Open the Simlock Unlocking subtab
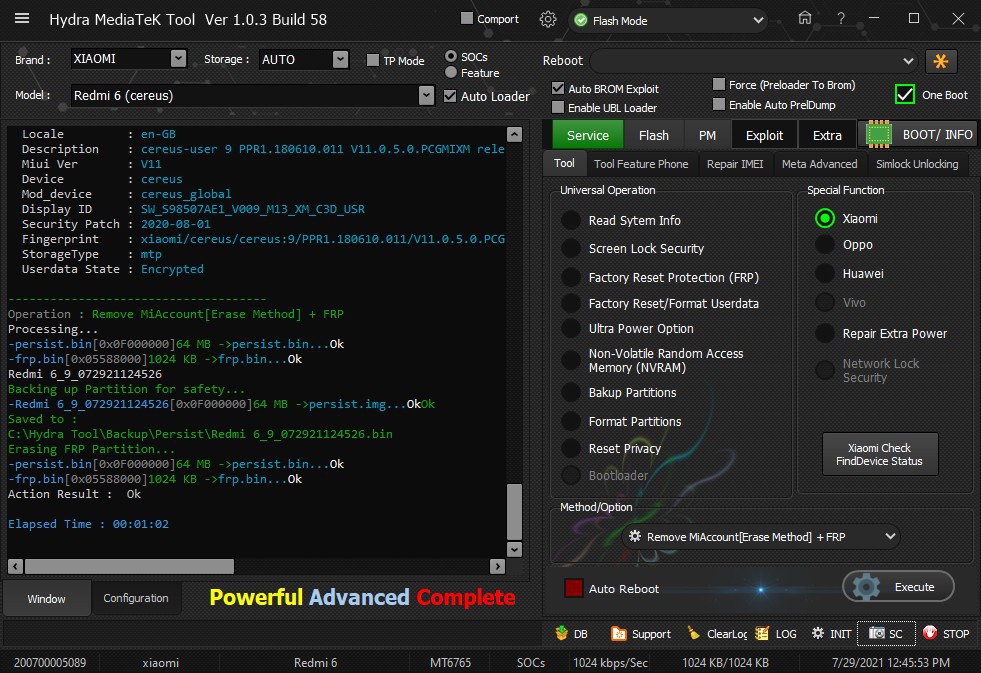981x673 pixels. [917, 164]
